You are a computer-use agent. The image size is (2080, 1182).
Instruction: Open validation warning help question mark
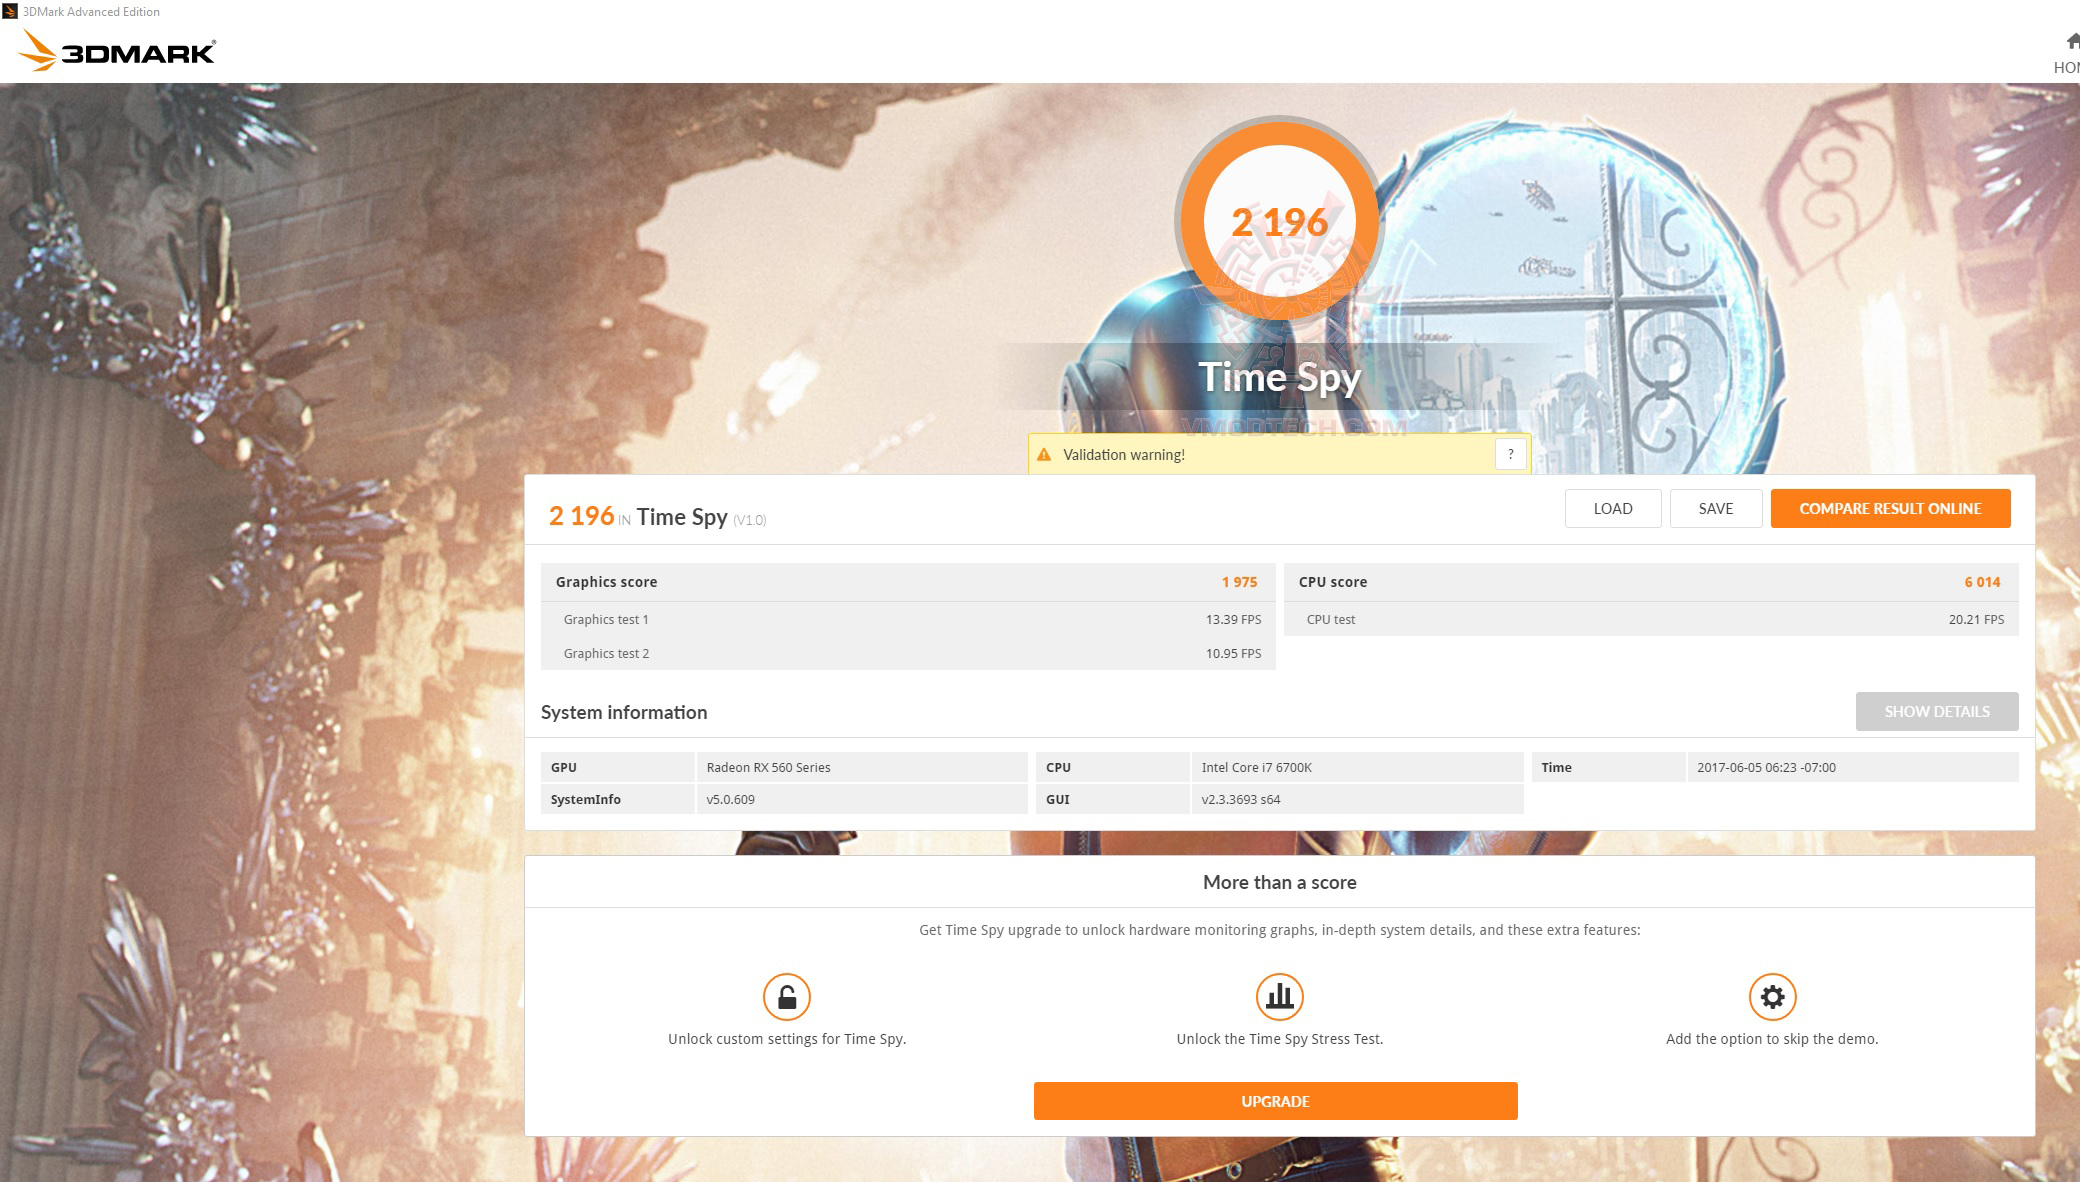tap(1510, 454)
